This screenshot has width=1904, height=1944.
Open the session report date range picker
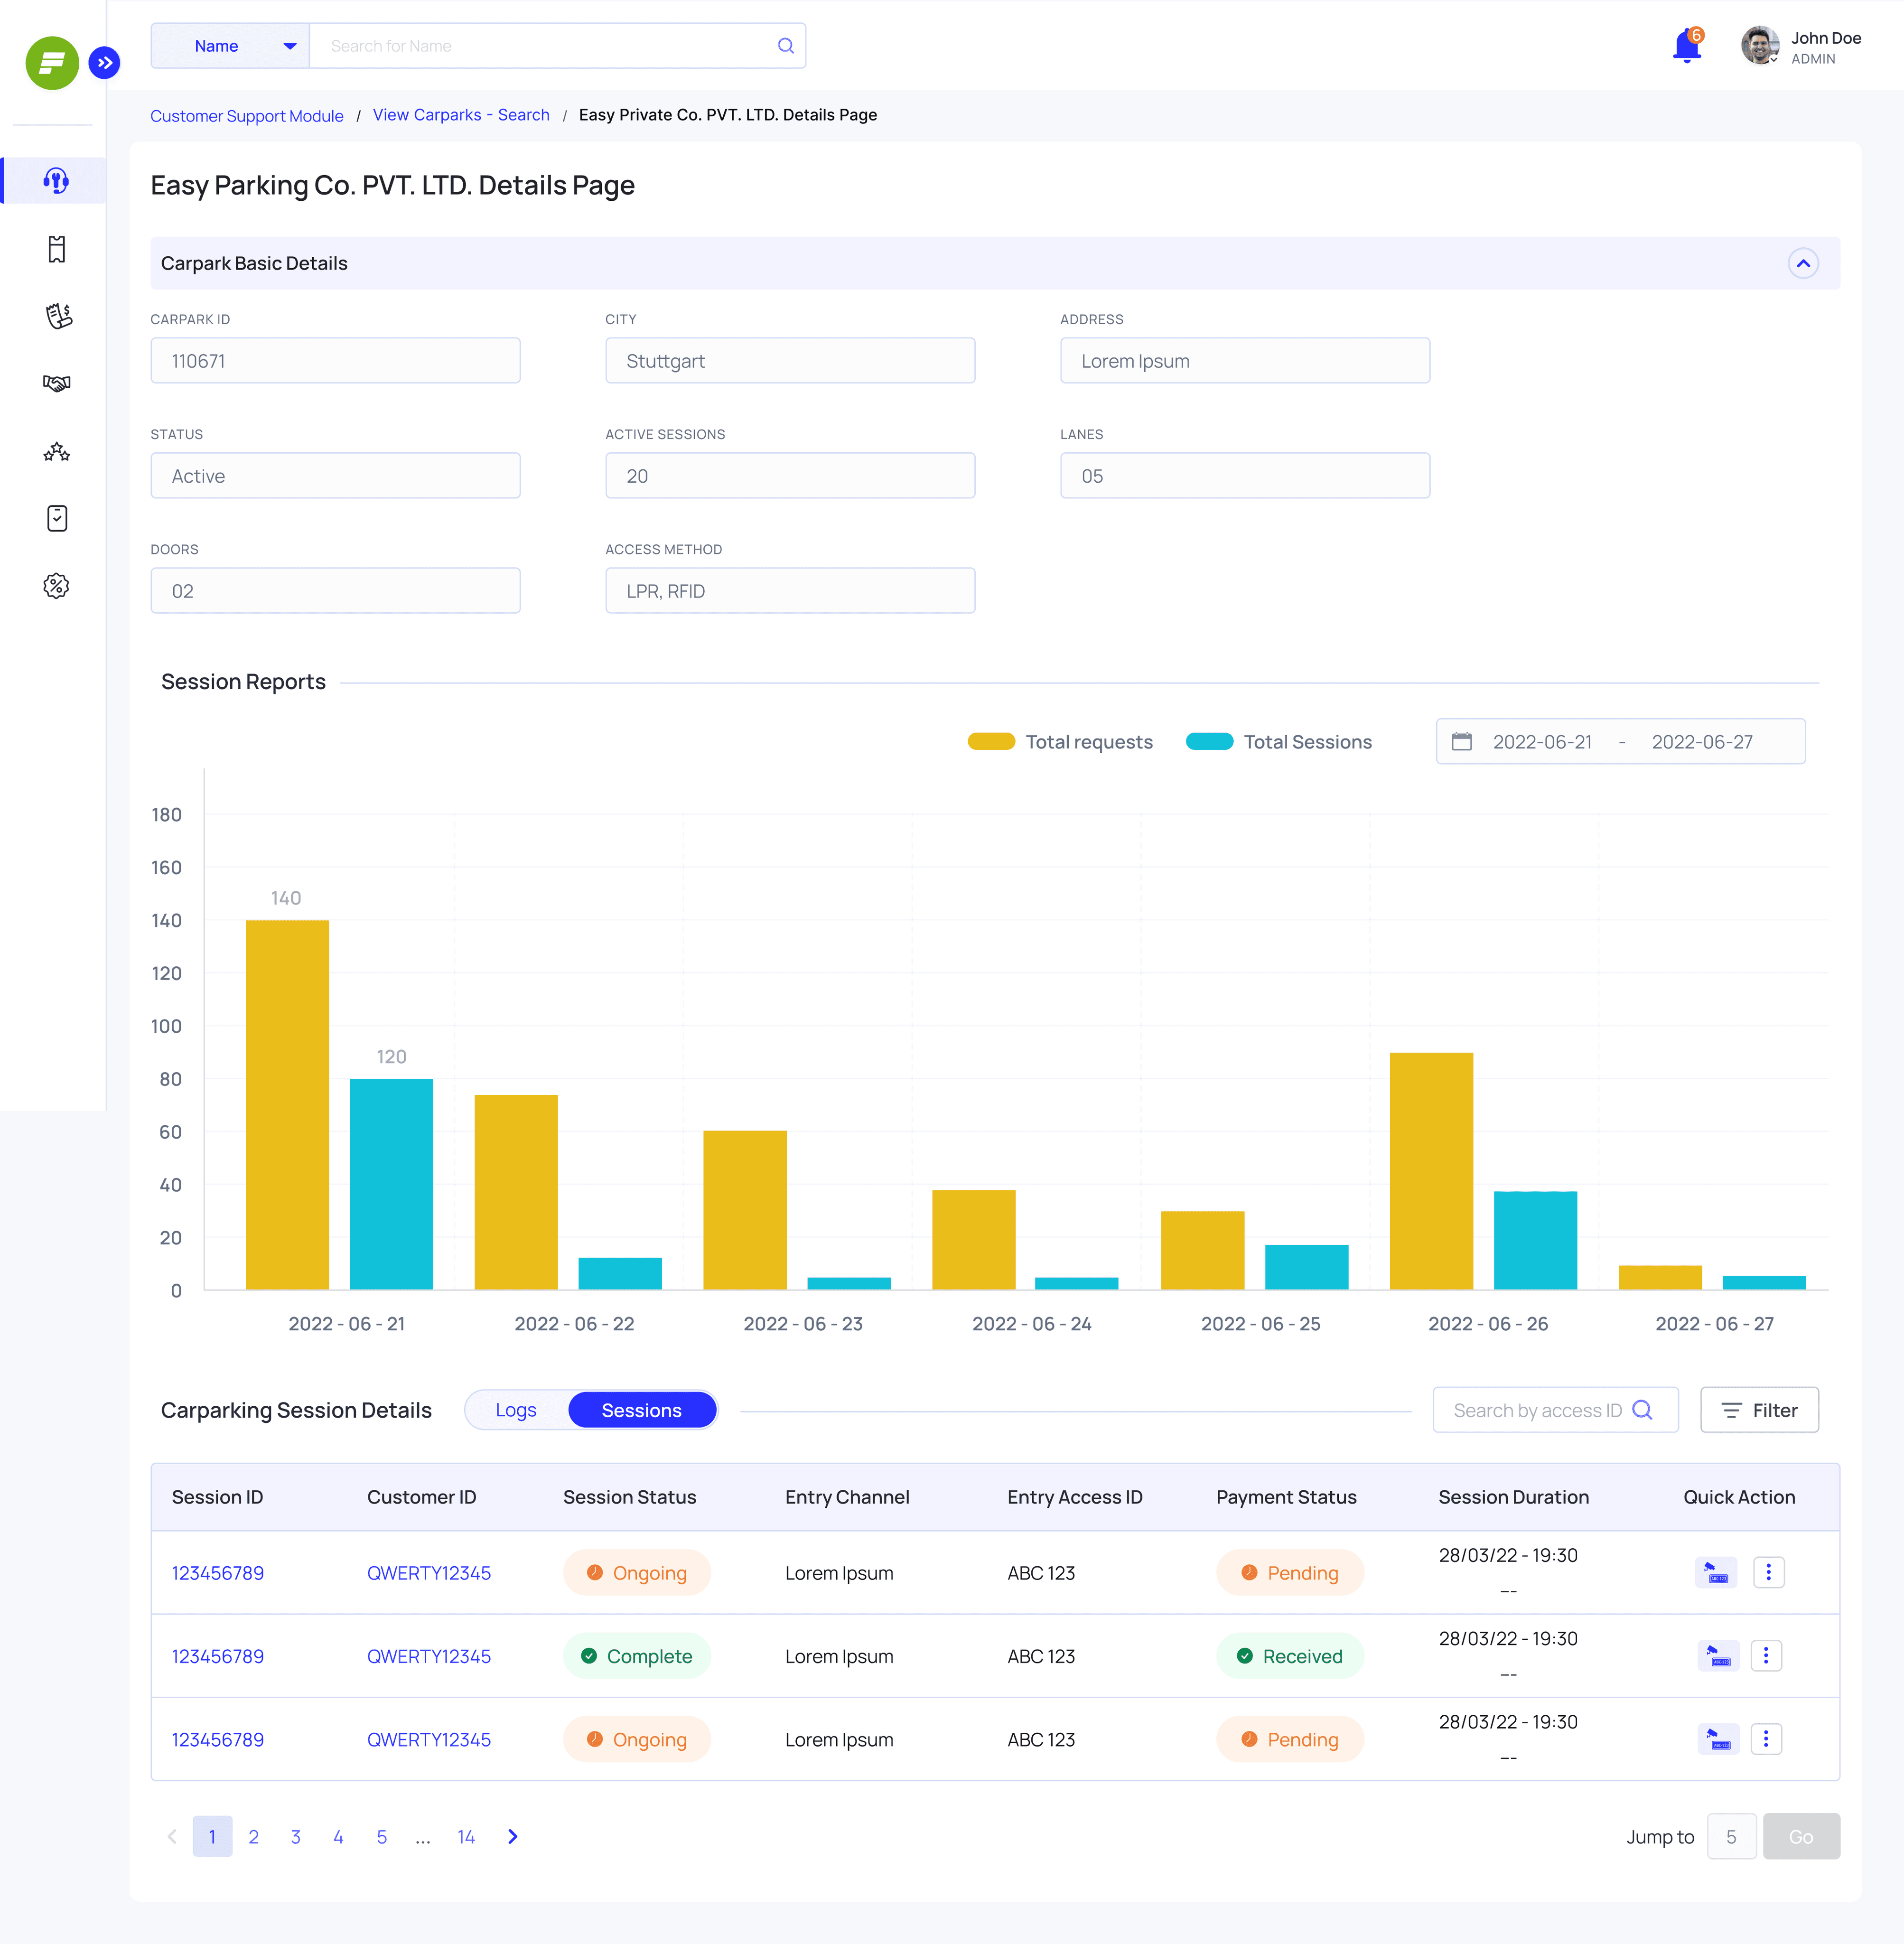1621,742
